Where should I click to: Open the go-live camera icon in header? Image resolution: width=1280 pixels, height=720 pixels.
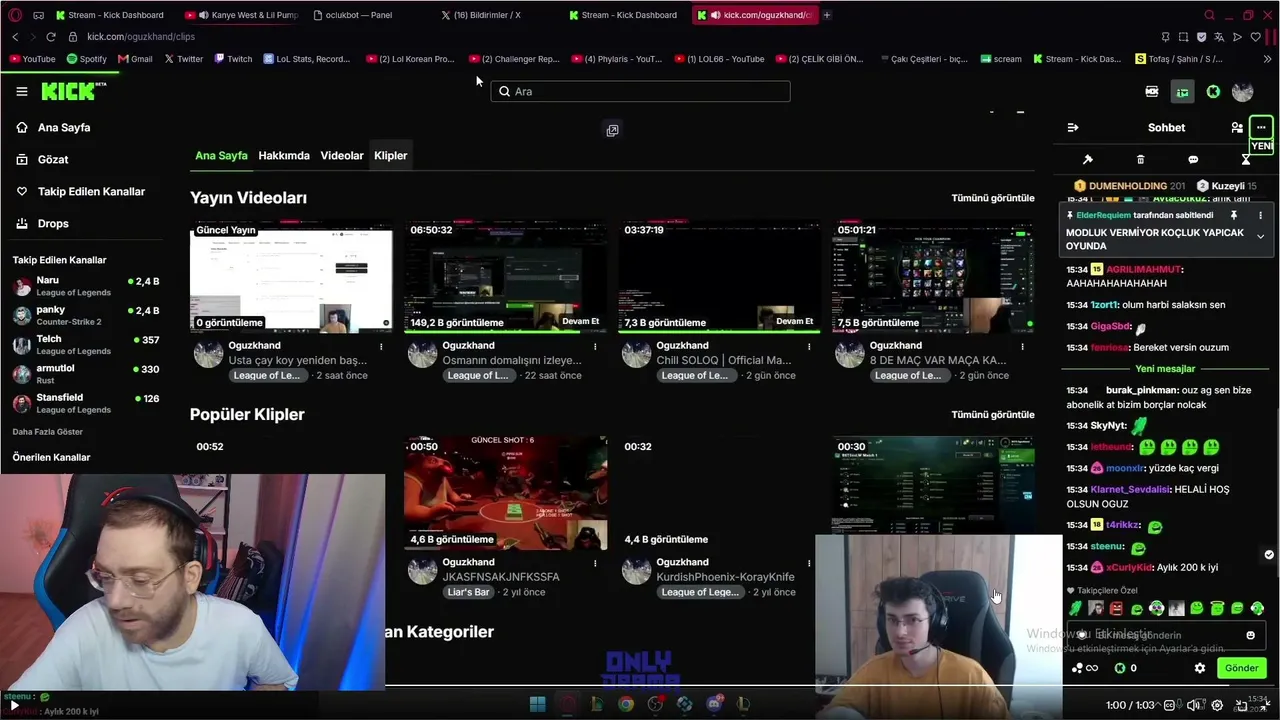coord(1152,92)
